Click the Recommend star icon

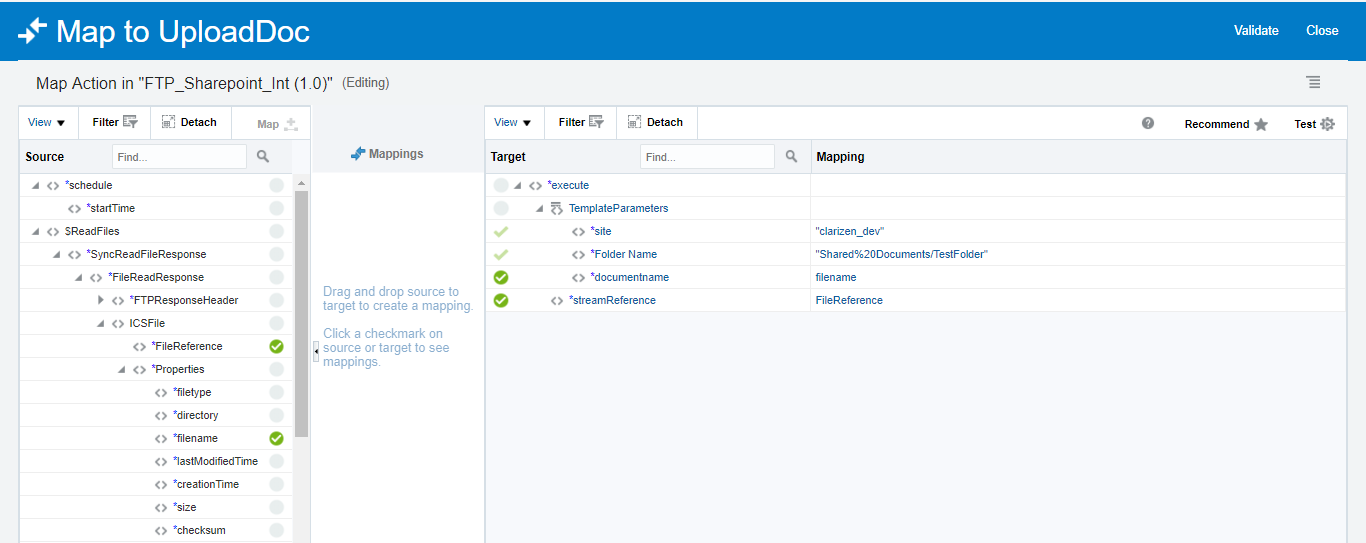(1261, 124)
